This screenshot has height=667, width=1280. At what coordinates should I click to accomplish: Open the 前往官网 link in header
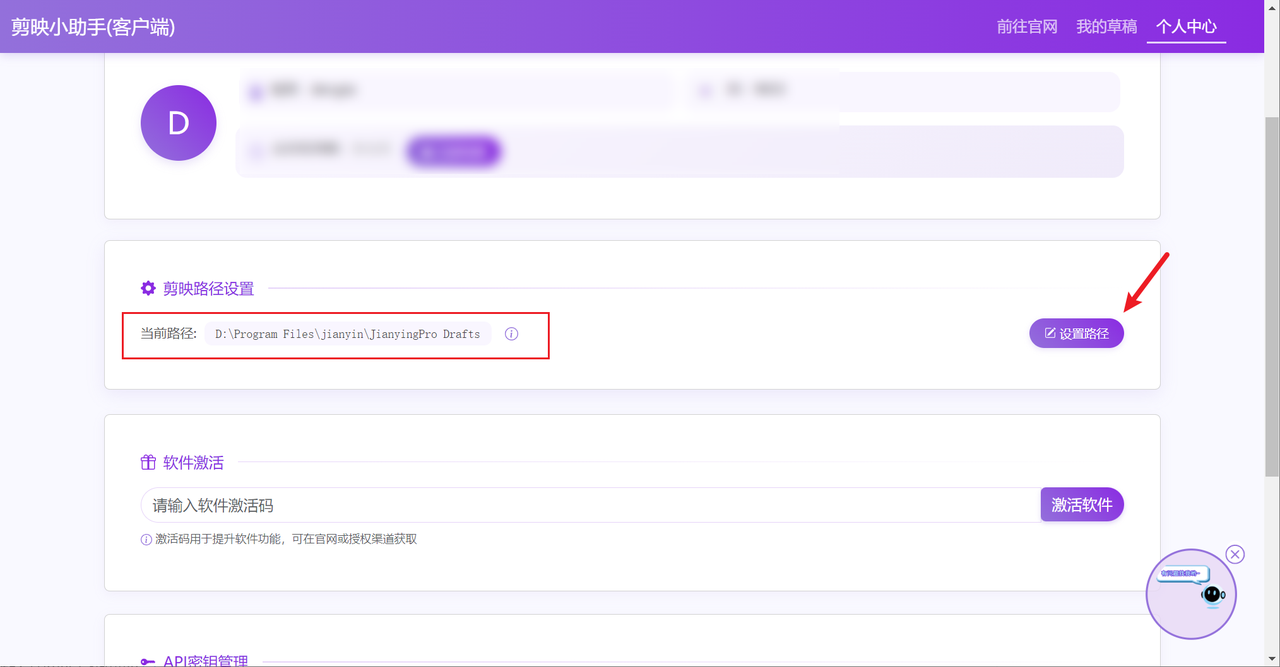click(x=1027, y=26)
